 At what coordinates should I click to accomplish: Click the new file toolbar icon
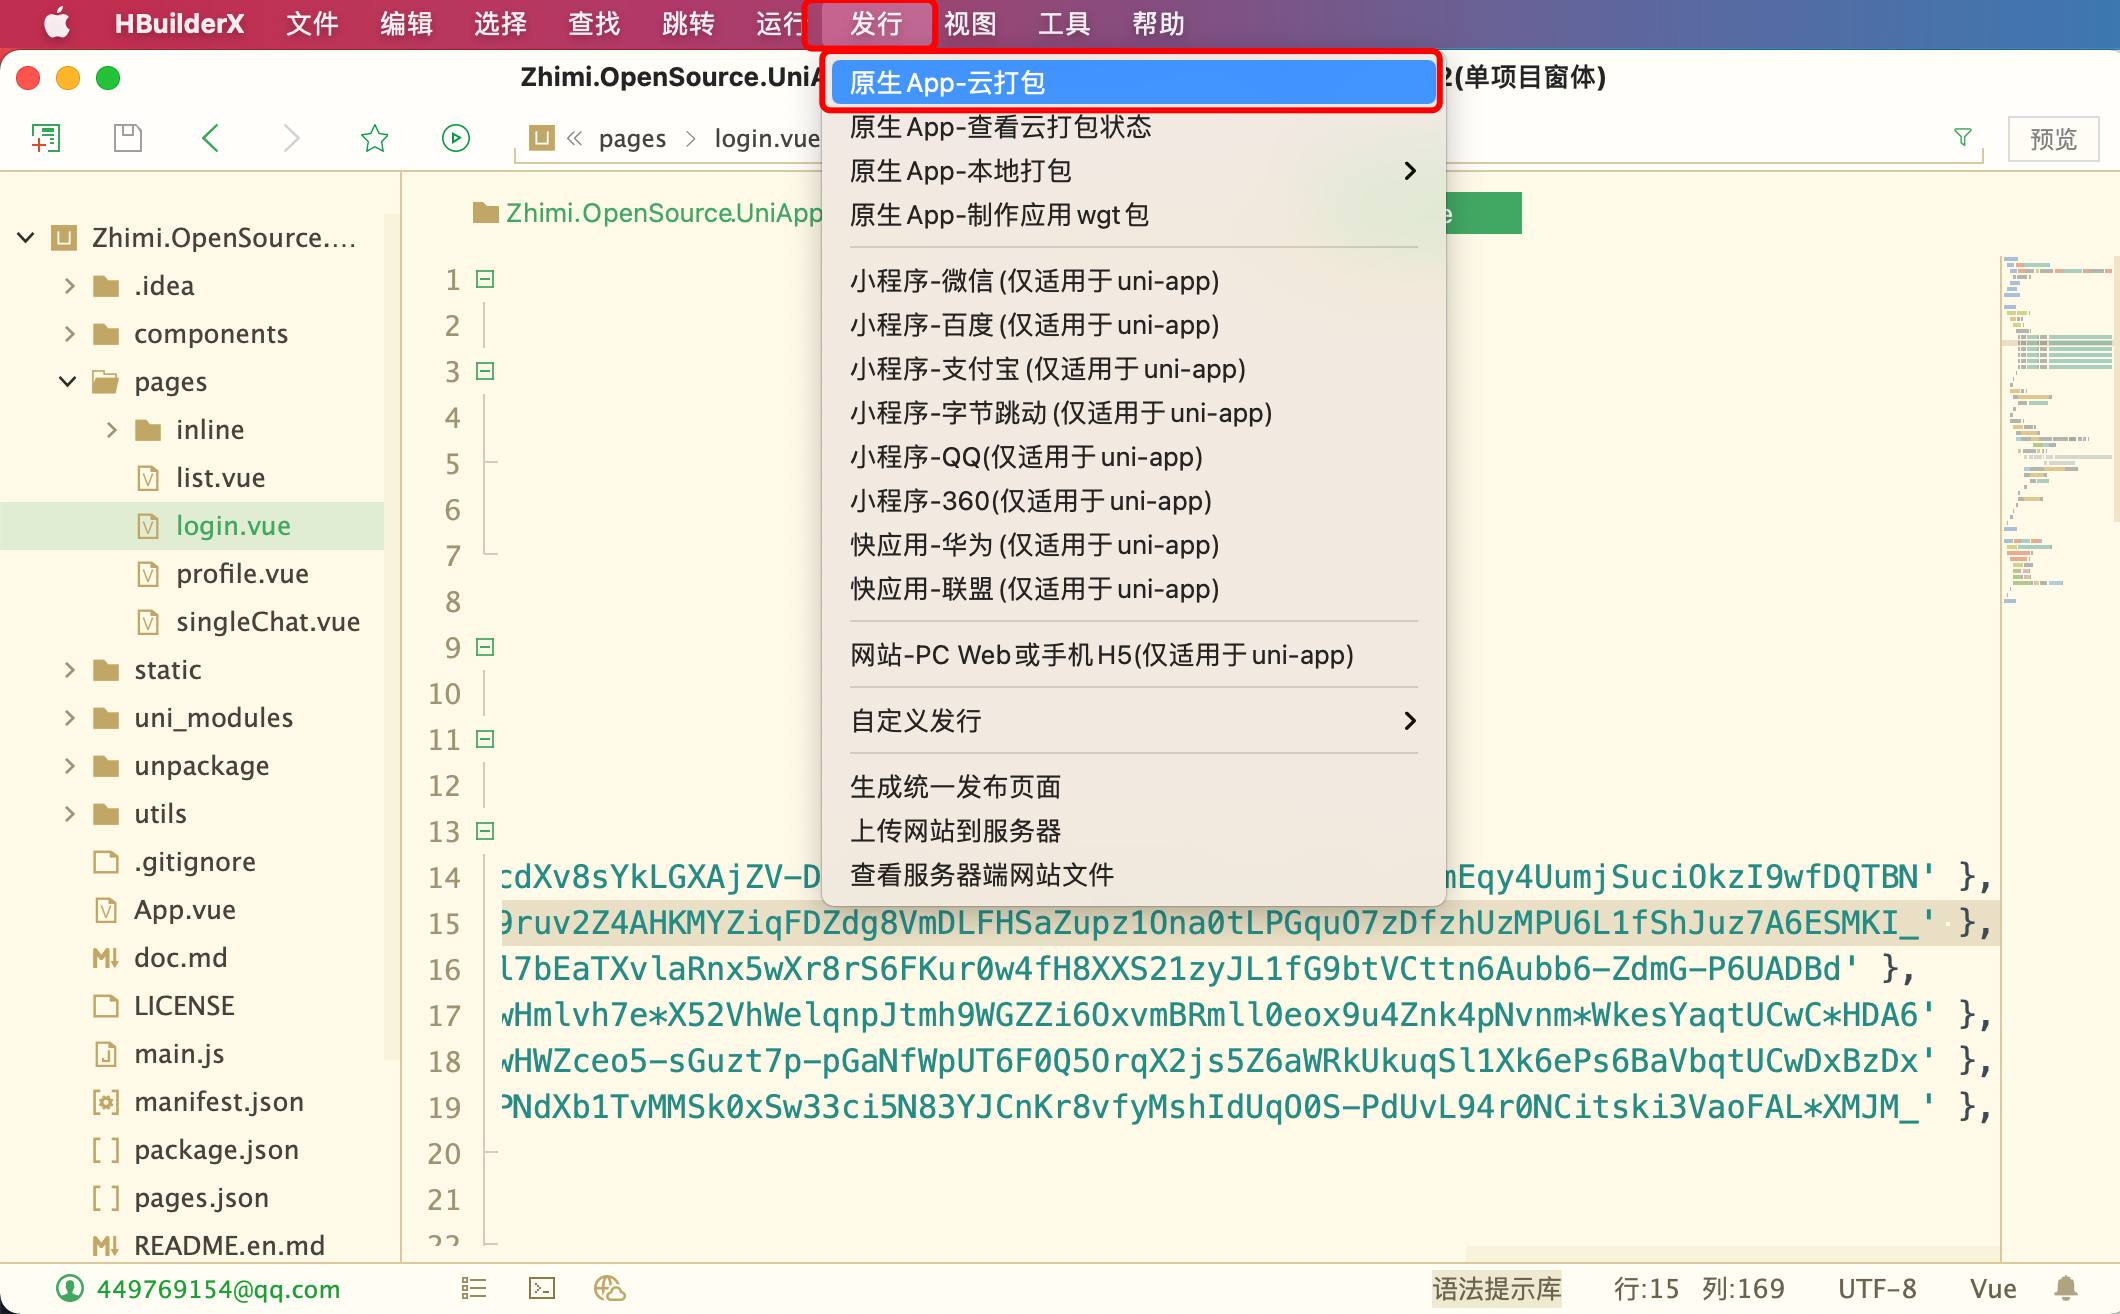coord(46,138)
